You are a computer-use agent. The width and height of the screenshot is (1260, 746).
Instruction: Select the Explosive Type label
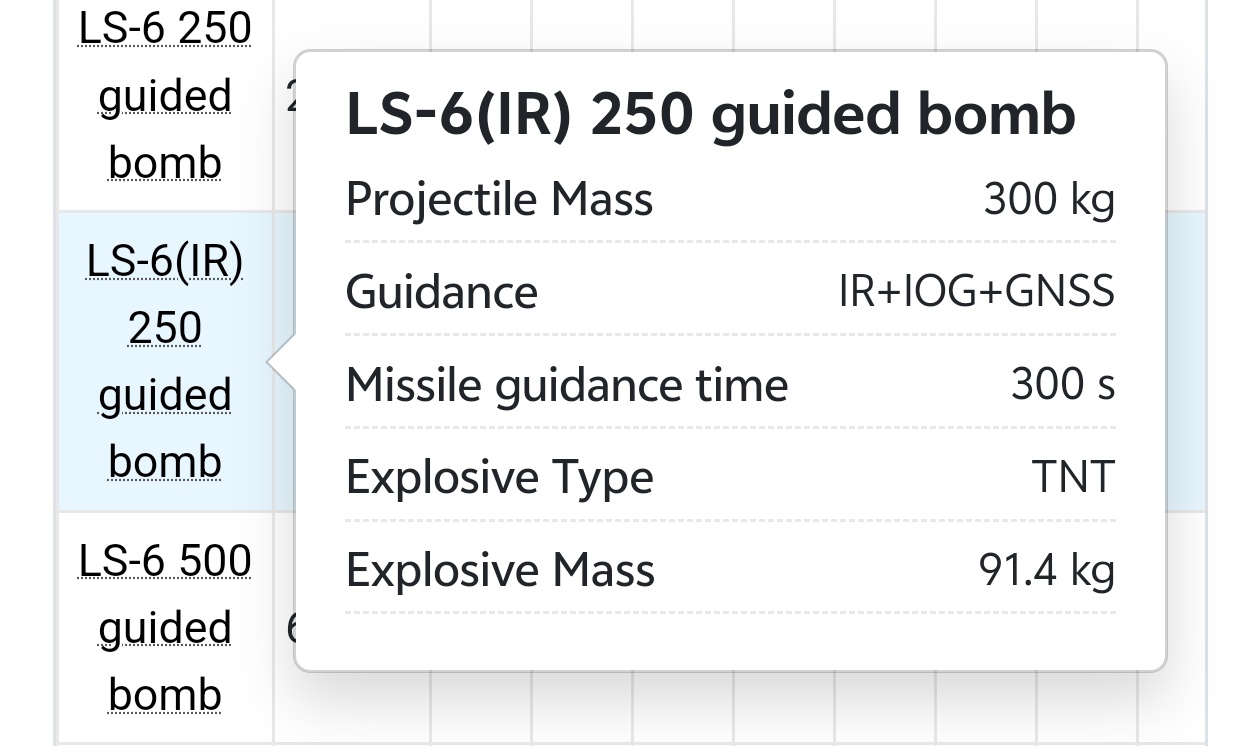pos(499,478)
